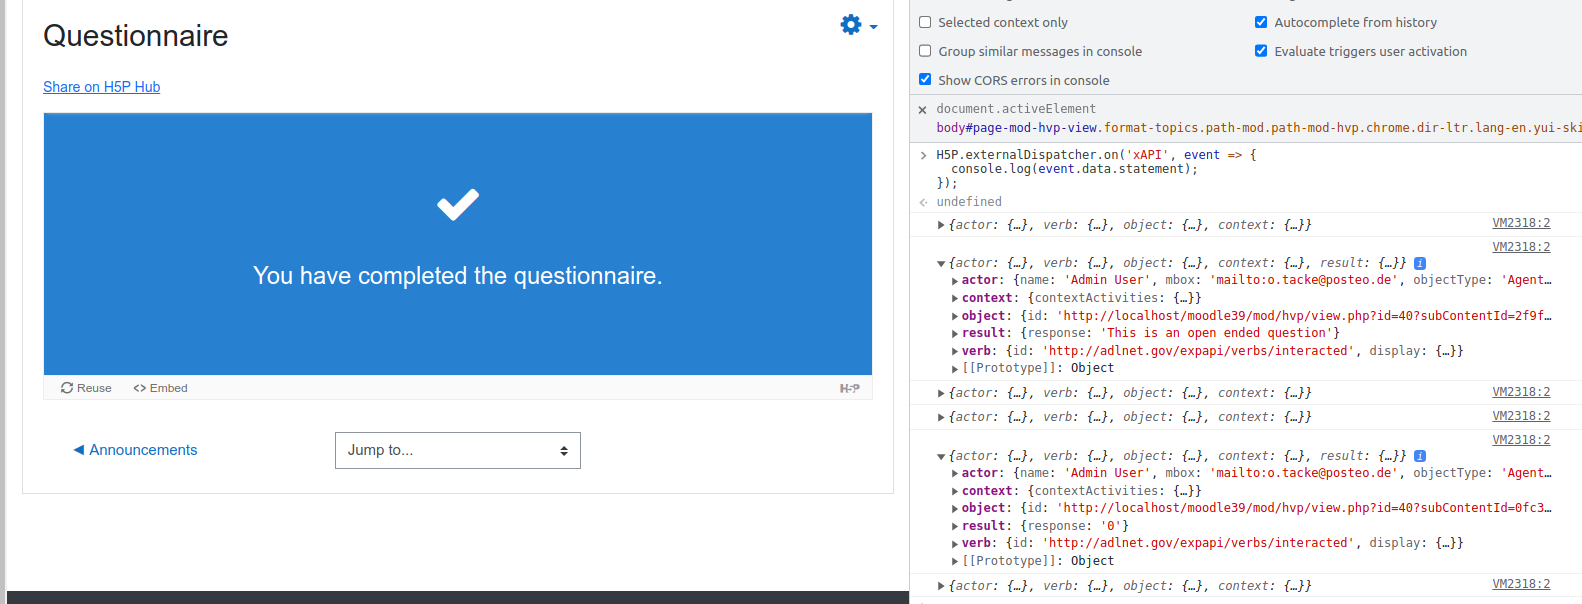Expand the first logged statement object below 'undefined'
This screenshot has width=1582, height=604.
941,225
